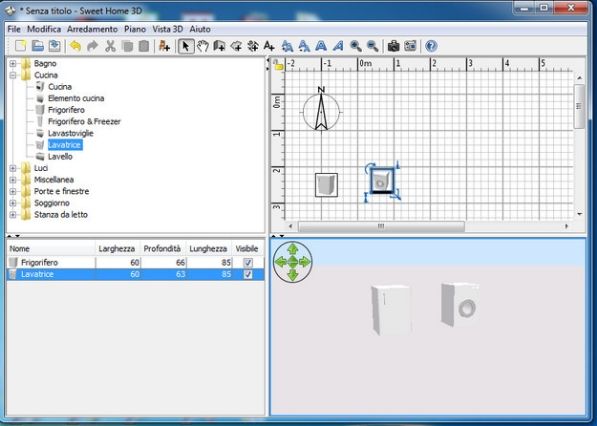597x426 pixels.
Task: Activate the Pan hand tool
Action: coord(203,46)
